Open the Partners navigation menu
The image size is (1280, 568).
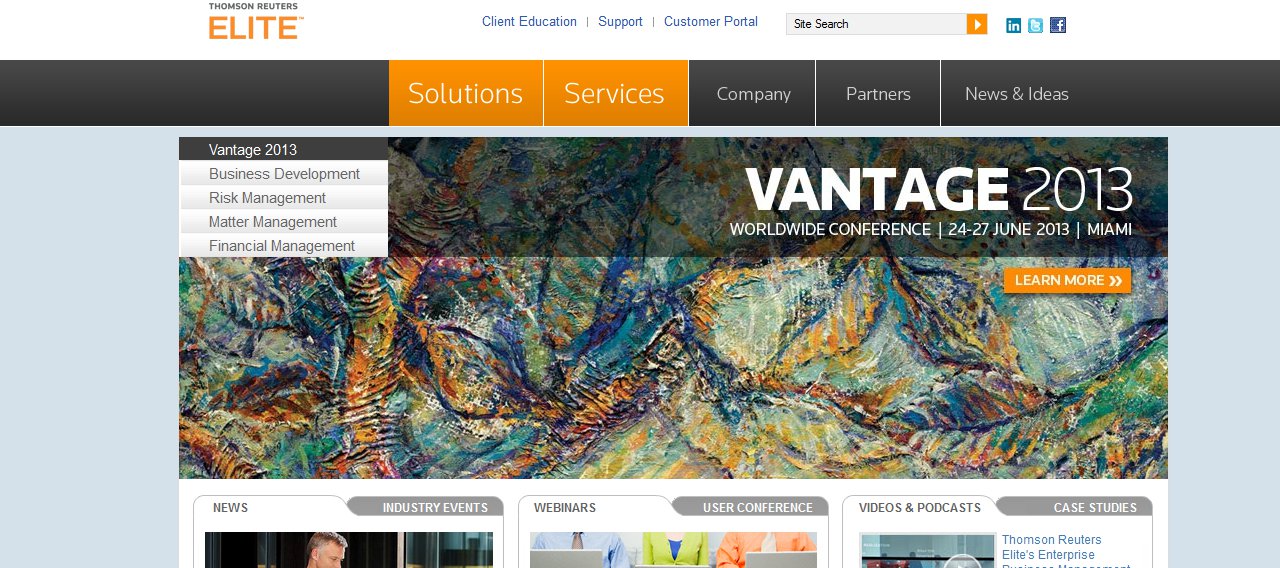tap(878, 93)
